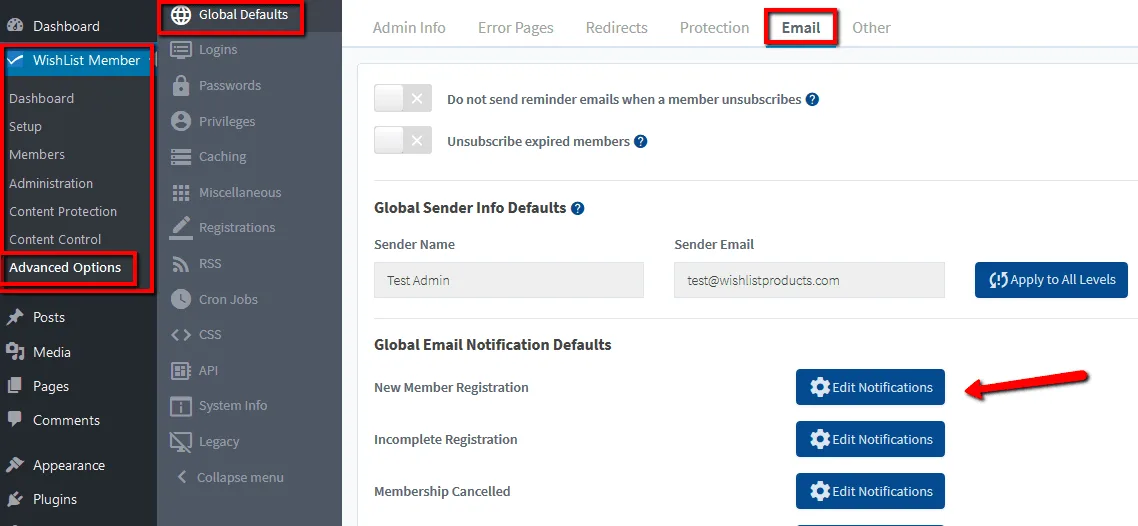Click the System Info icon
The height and width of the screenshot is (526, 1138).
click(x=181, y=406)
